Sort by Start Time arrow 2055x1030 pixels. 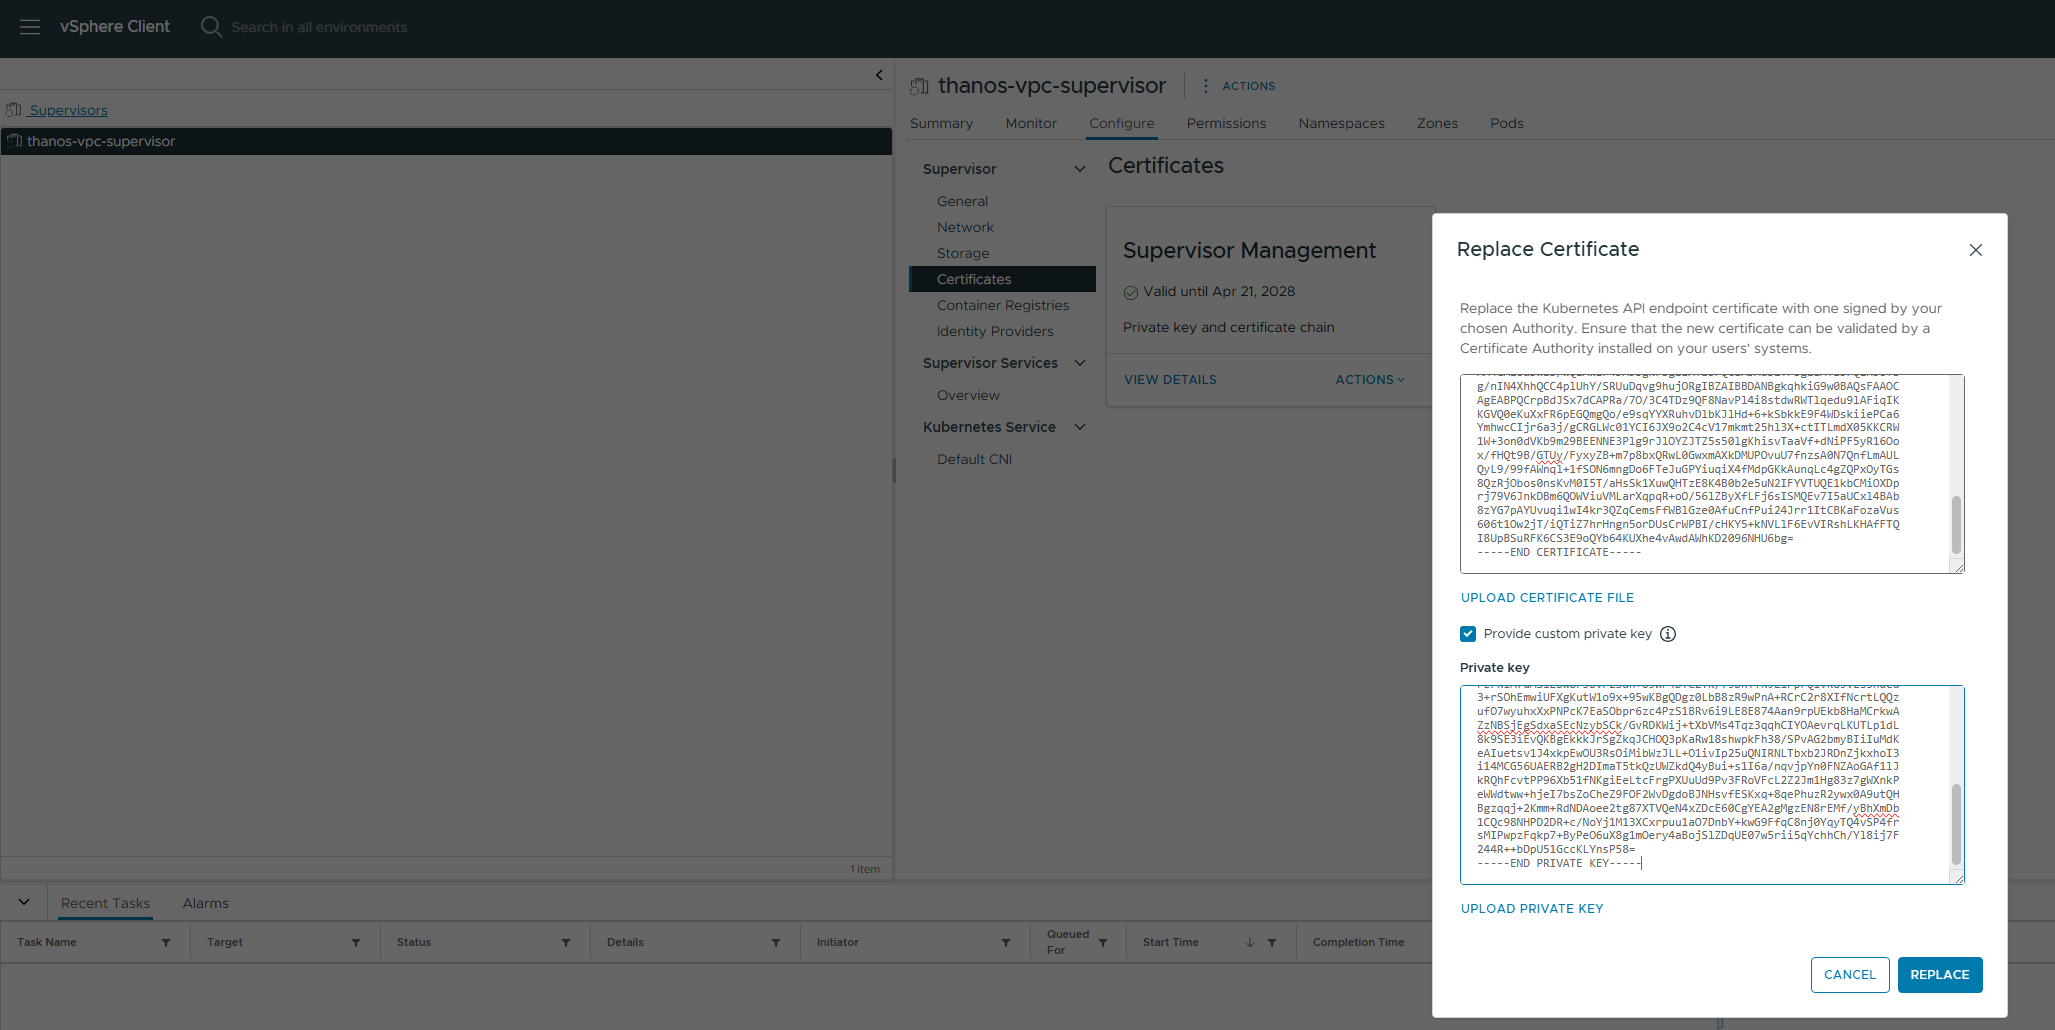click(1250, 943)
